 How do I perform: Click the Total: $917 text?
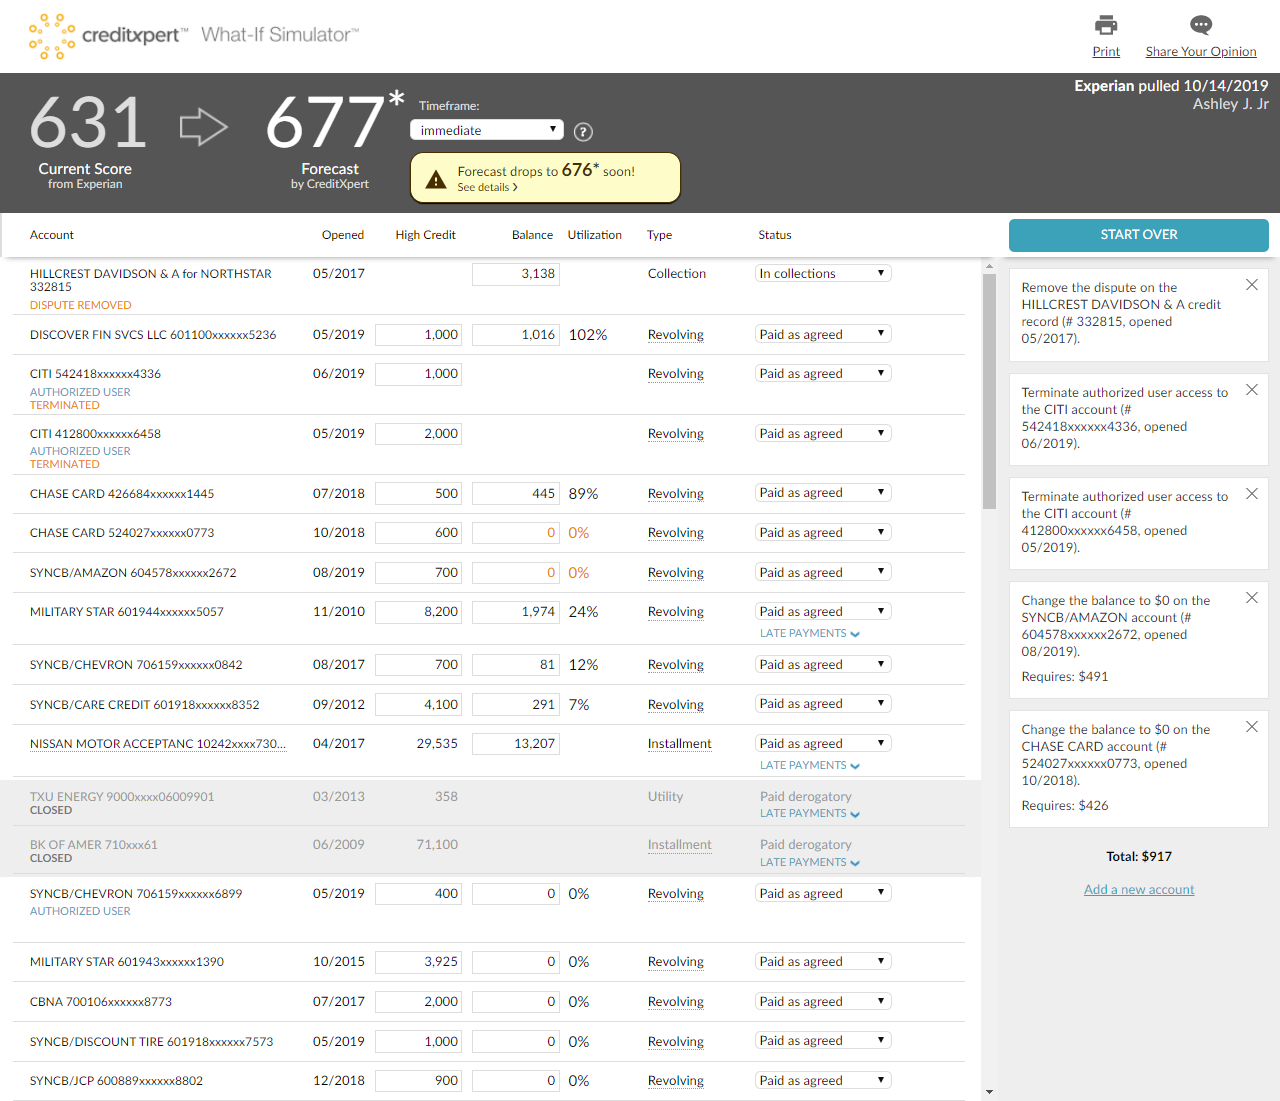coord(1139,857)
